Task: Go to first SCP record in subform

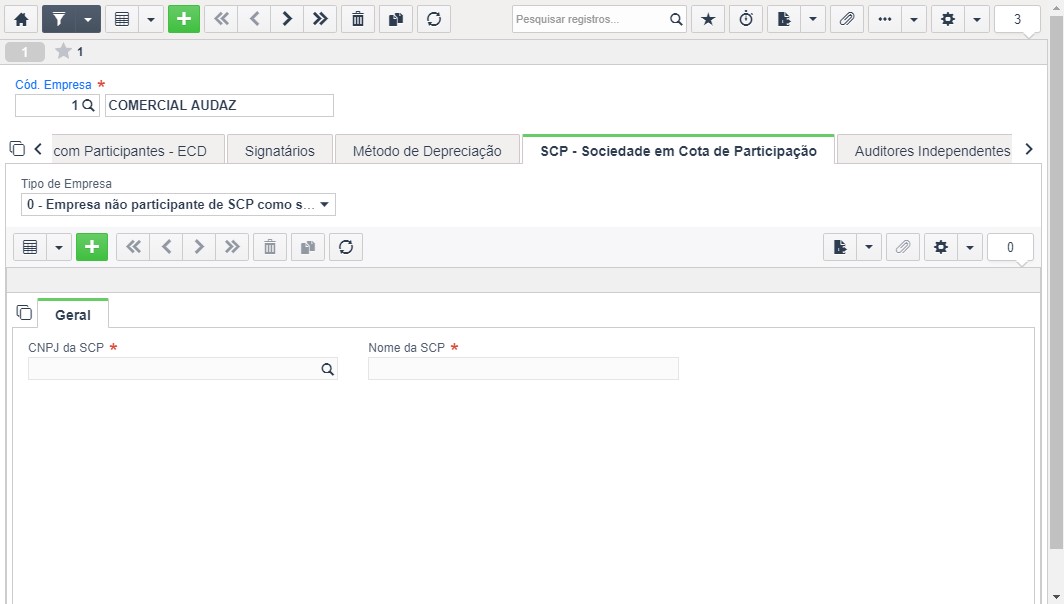Action: pyautogui.click(x=134, y=247)
